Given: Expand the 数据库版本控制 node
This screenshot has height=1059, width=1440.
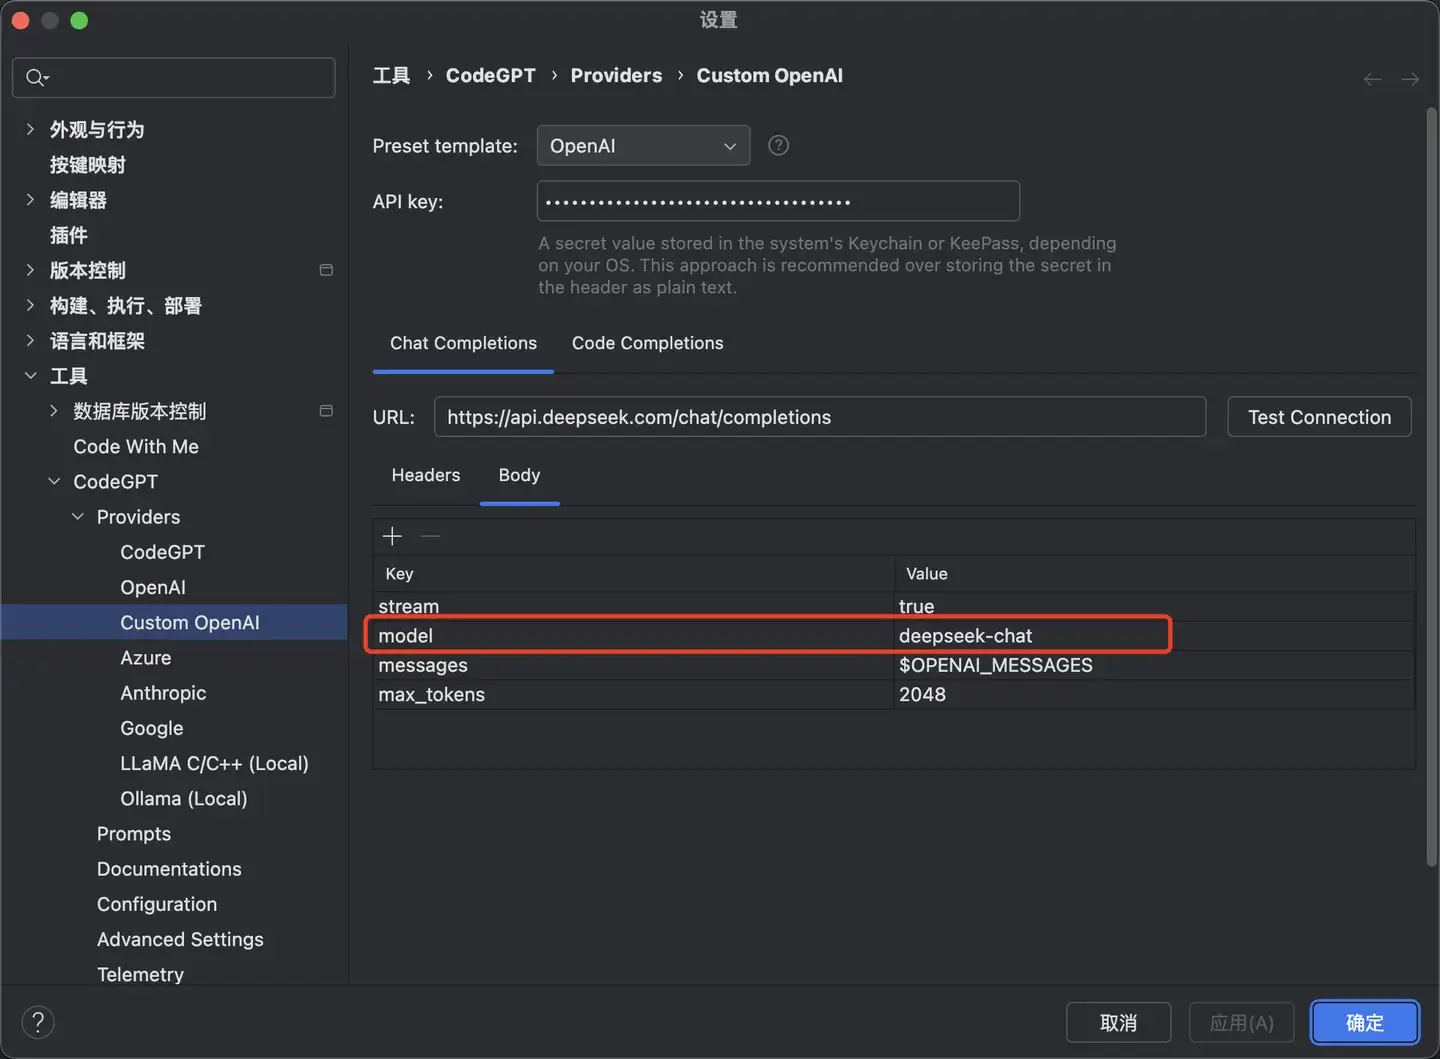Looking at the screenshot, I should (x=54, y=411).
